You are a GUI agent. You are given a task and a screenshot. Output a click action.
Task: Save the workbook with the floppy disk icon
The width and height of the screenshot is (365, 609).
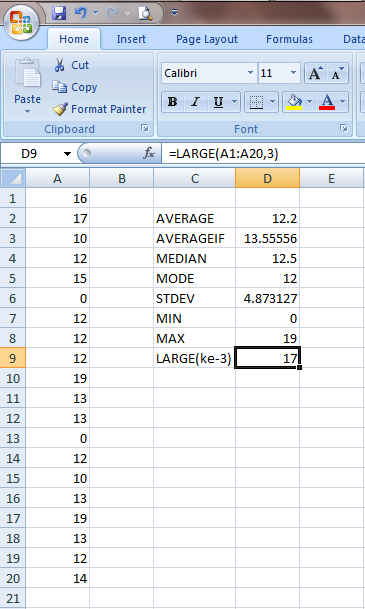point(59,13)
